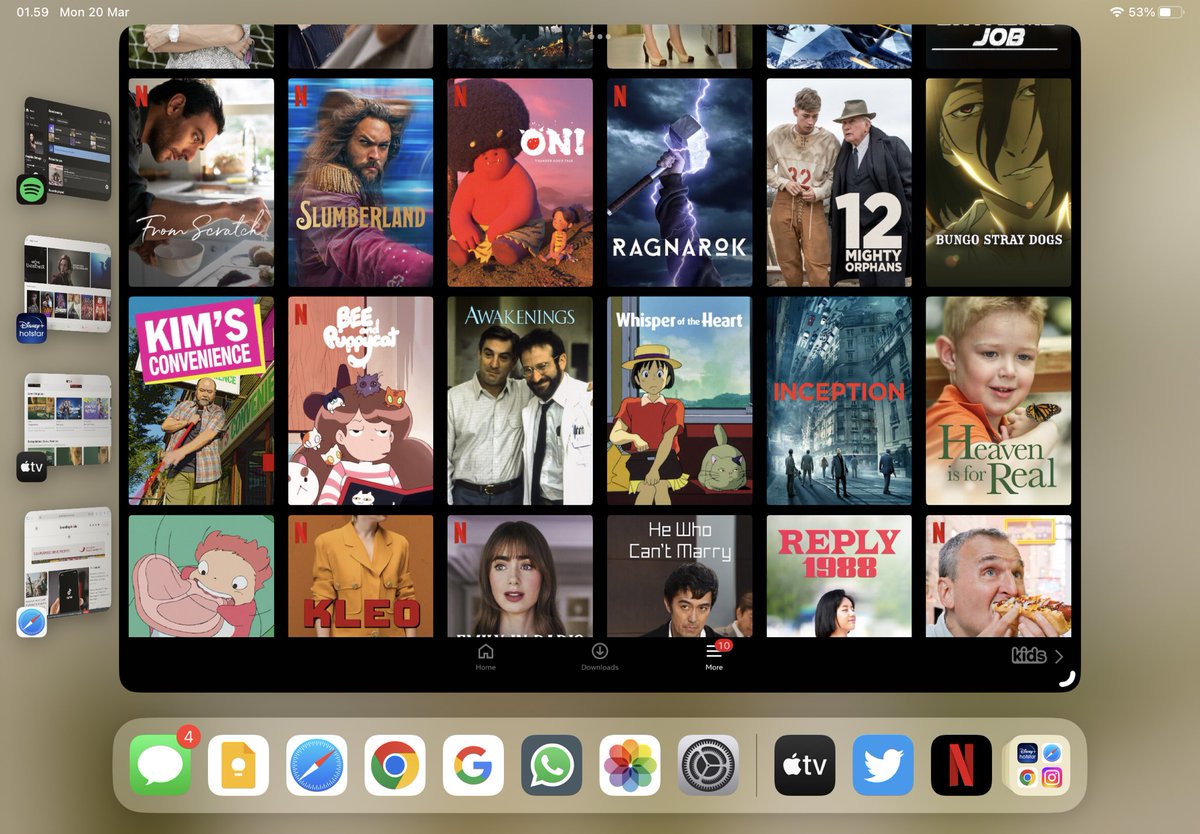Tap the date Mon 20 Mar

click(94, 12)
